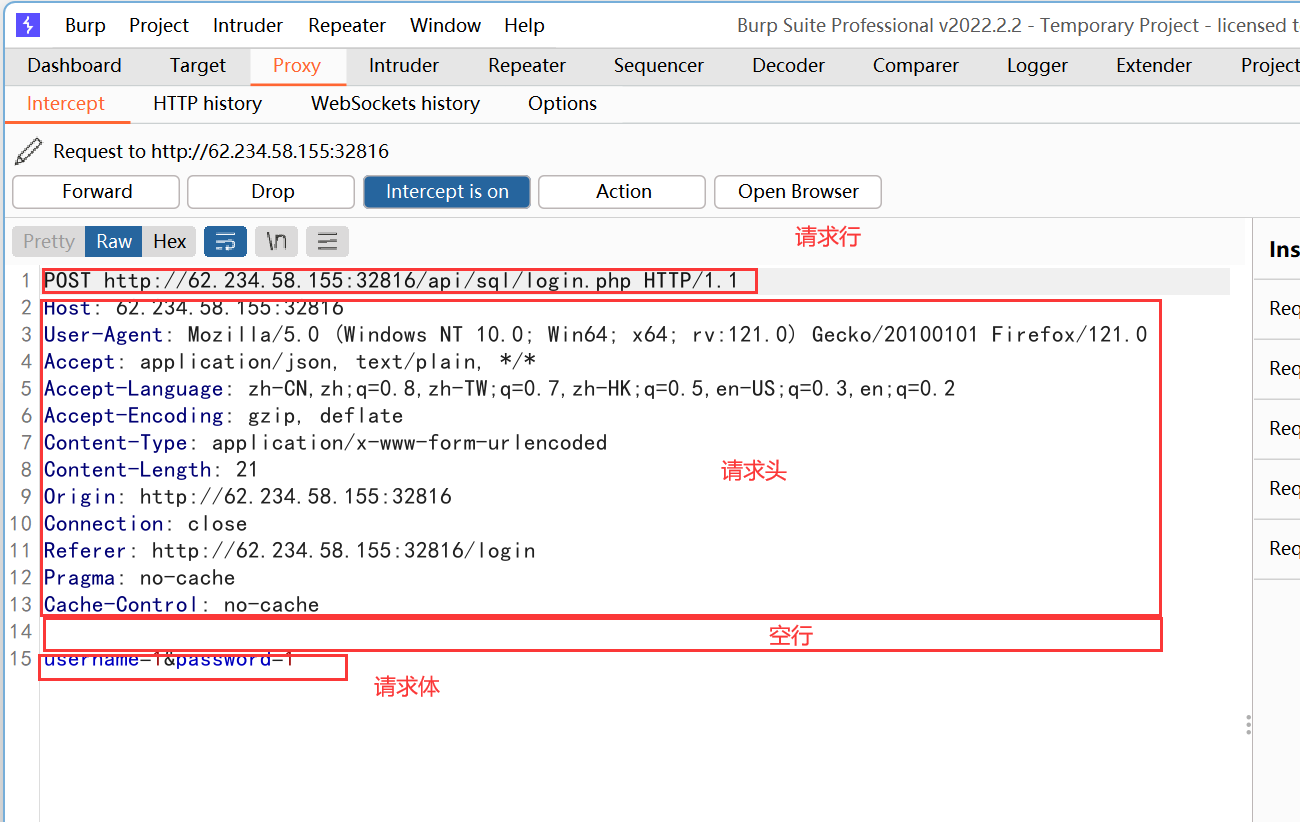Open the Window menu
1300x822 pixels.
click(445, 25)
